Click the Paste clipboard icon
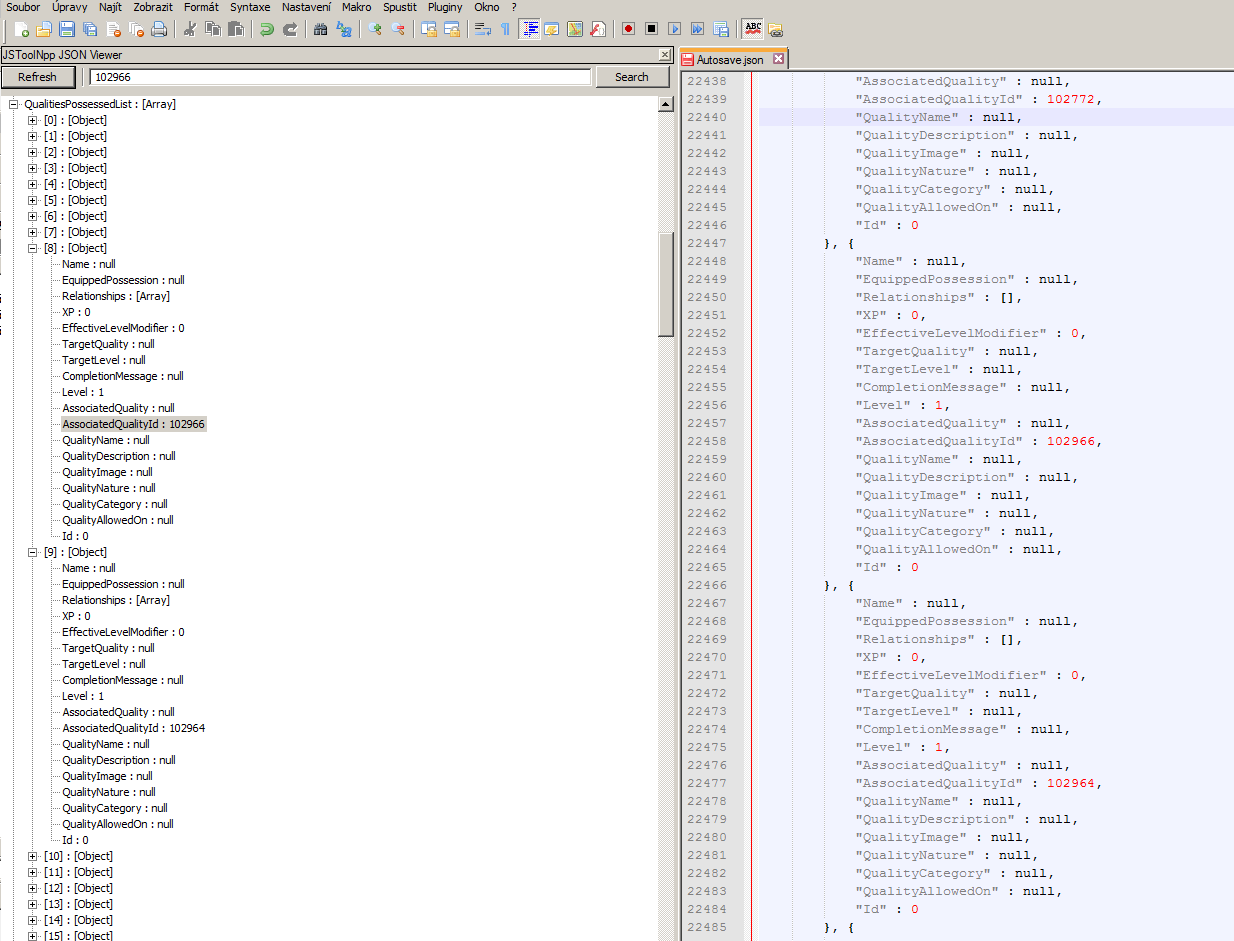This screenshot has width=1234, height=941. coord(236,29)
